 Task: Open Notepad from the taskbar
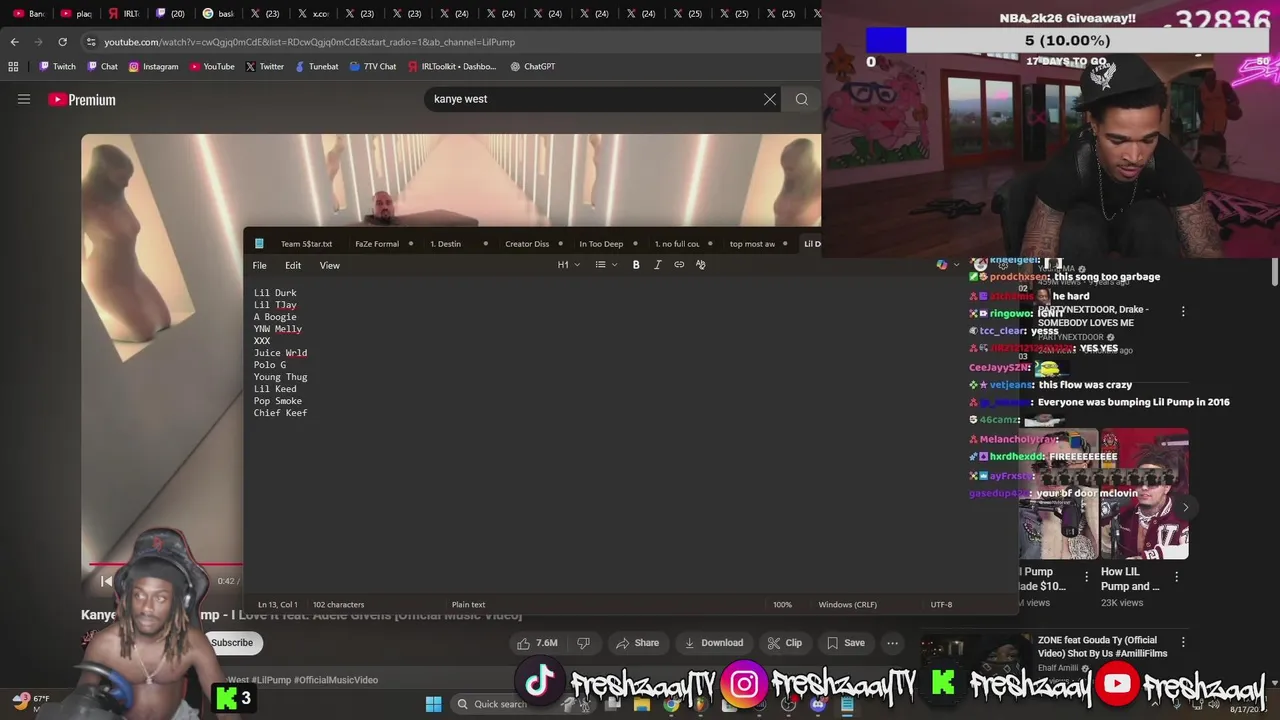click(x=847, y=704)
